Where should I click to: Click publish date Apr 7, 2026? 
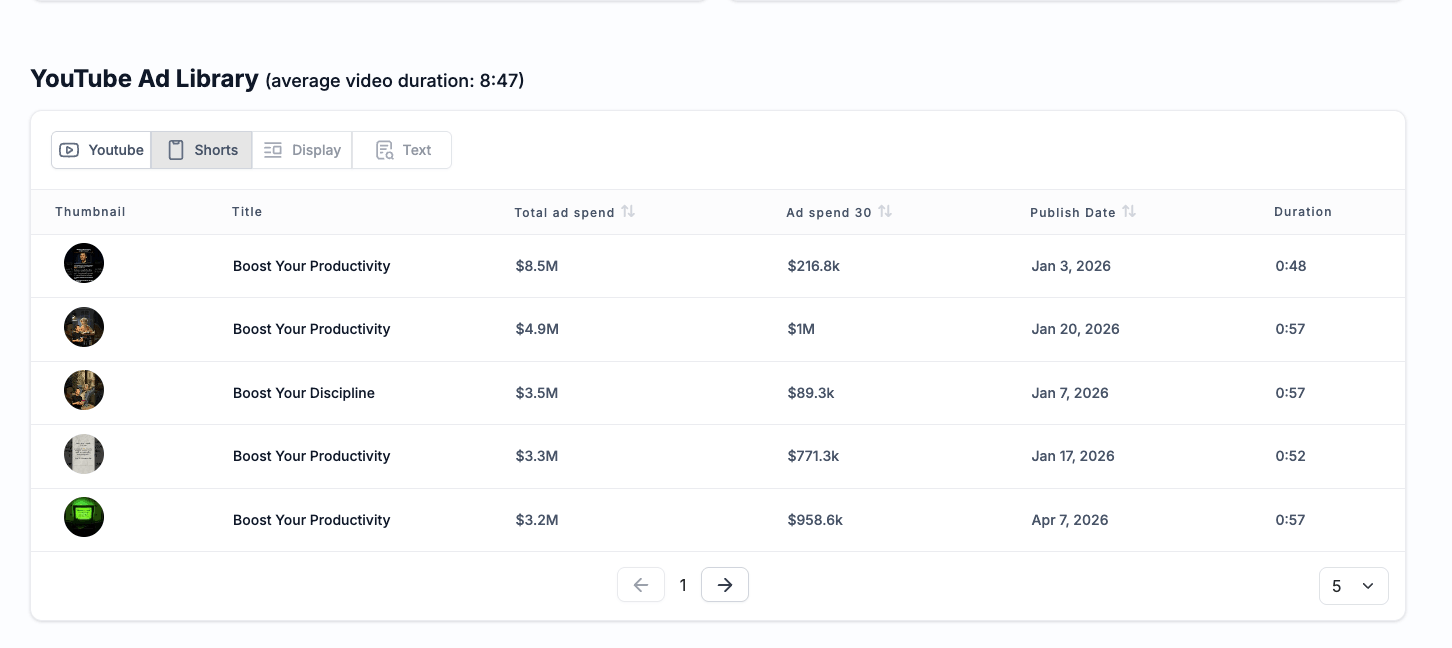(1070, 520)
